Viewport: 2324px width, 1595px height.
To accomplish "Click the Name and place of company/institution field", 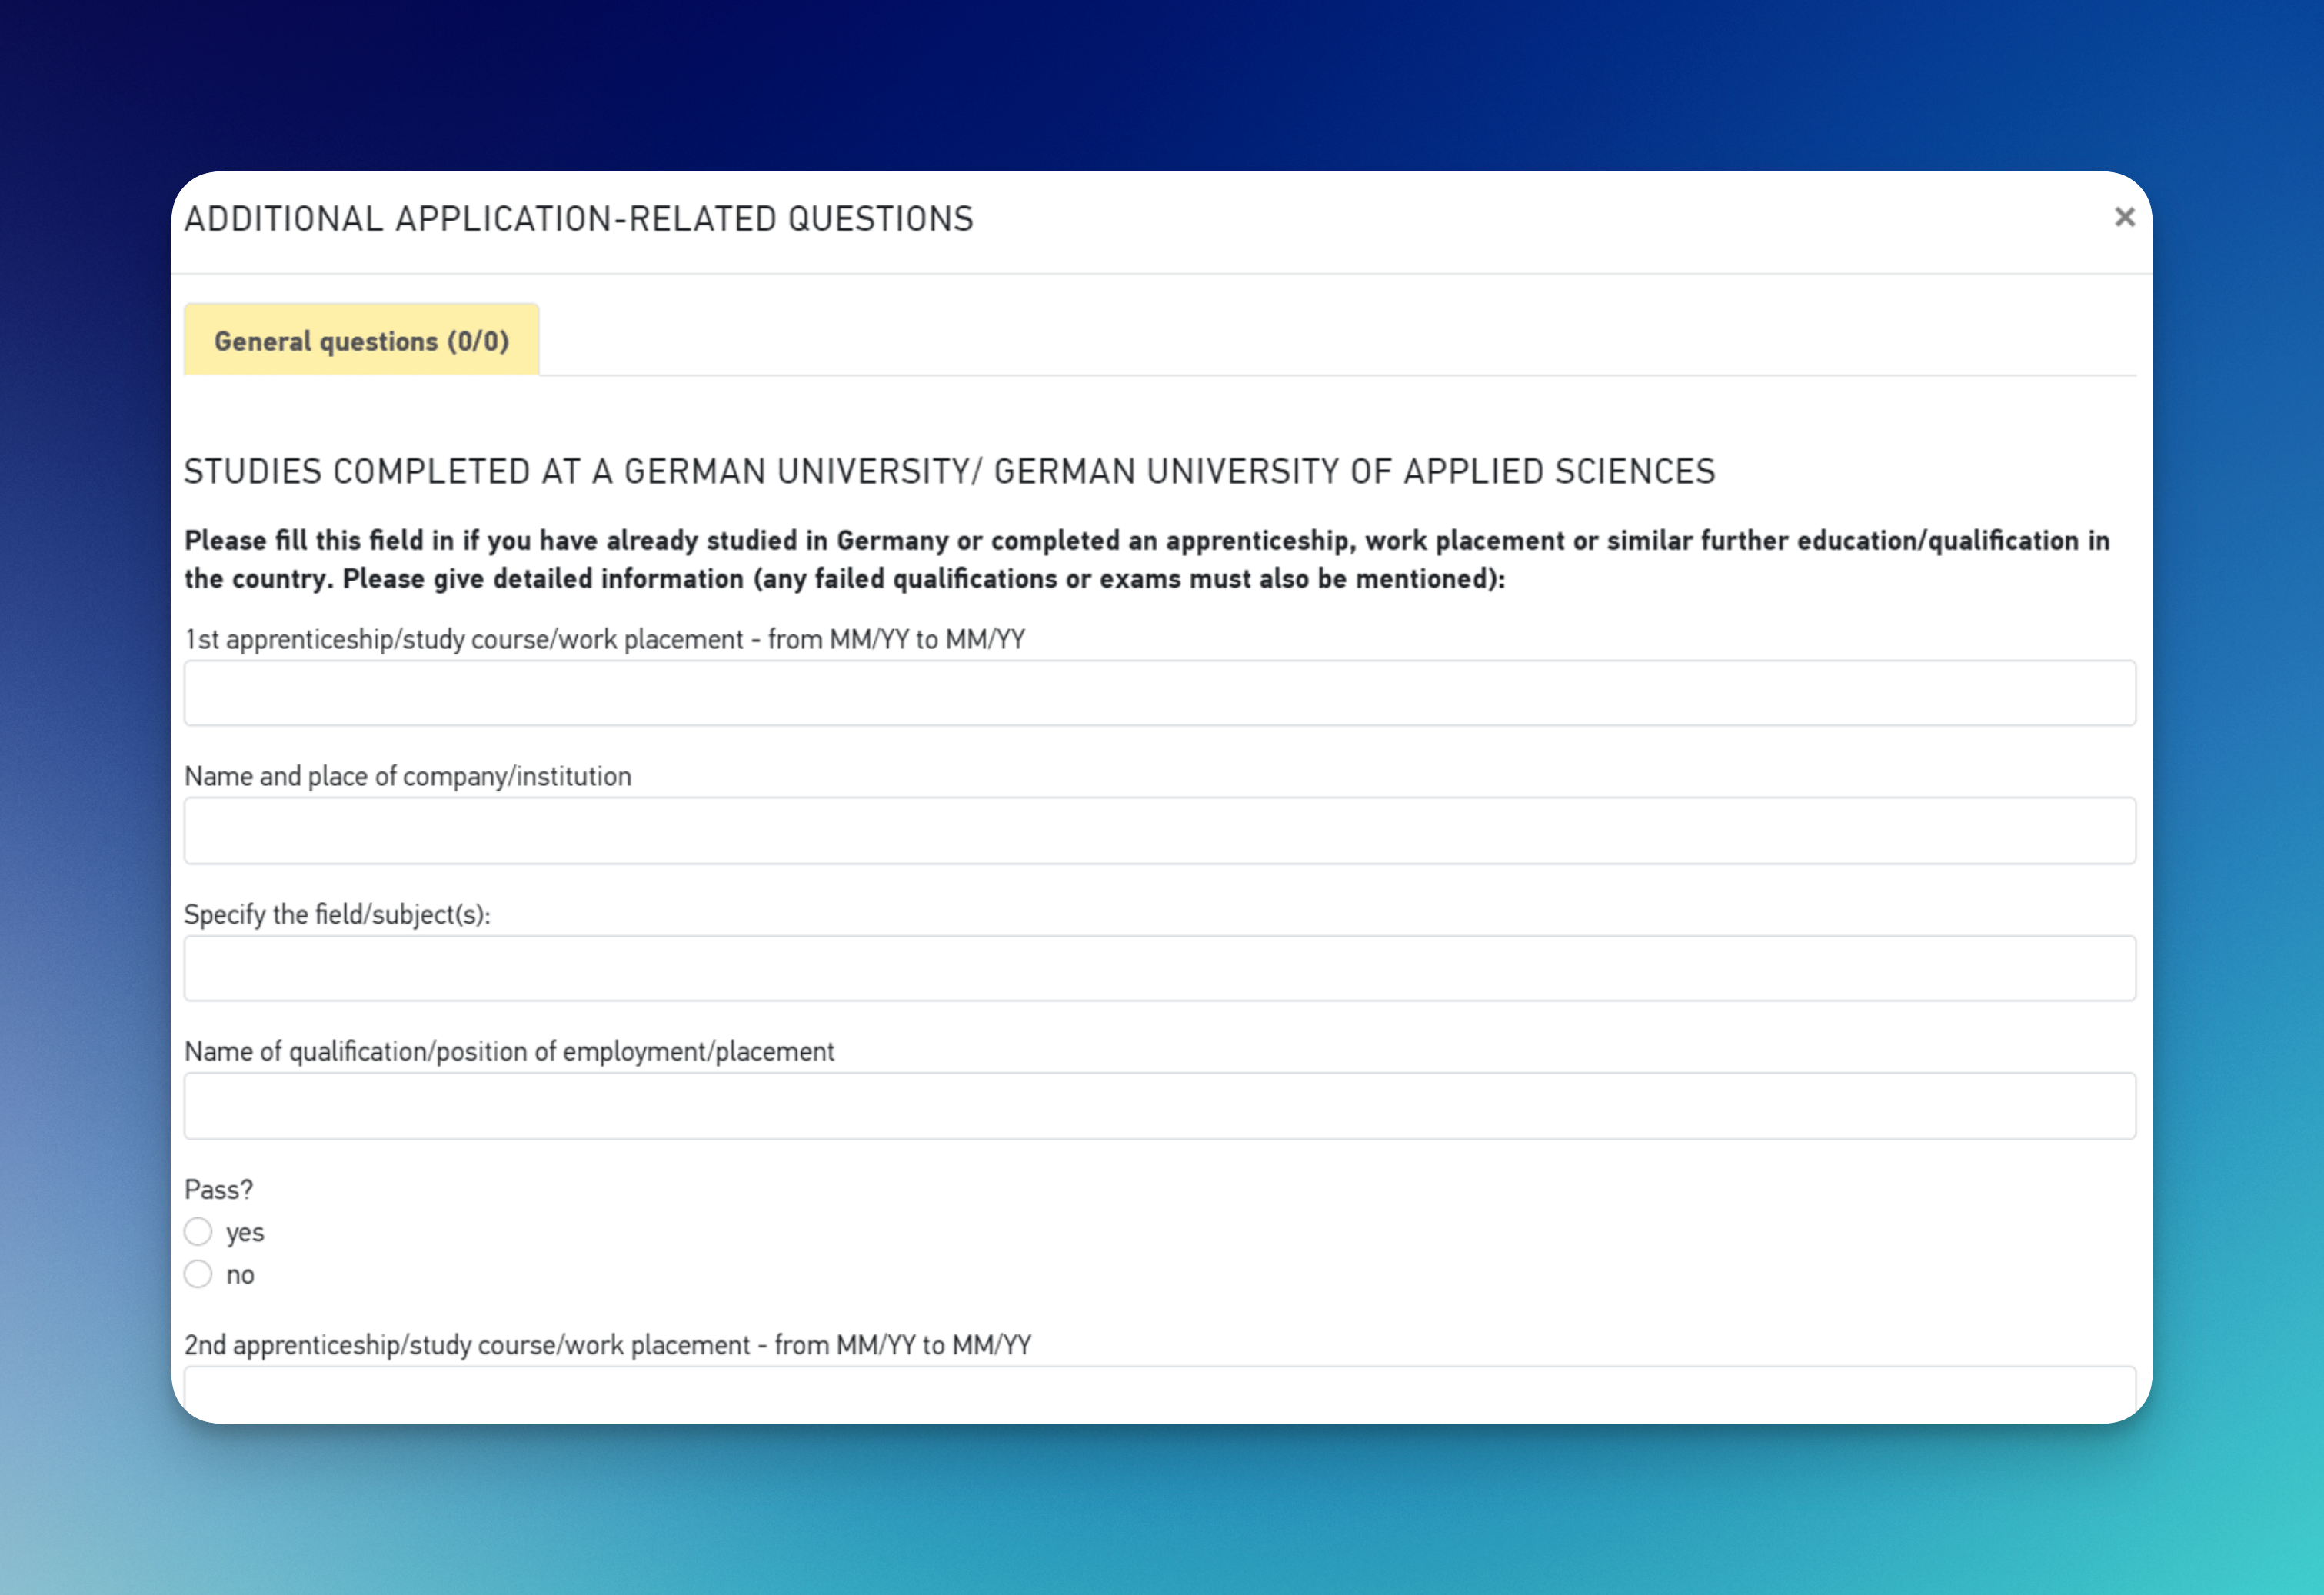I will (1160, 831).
